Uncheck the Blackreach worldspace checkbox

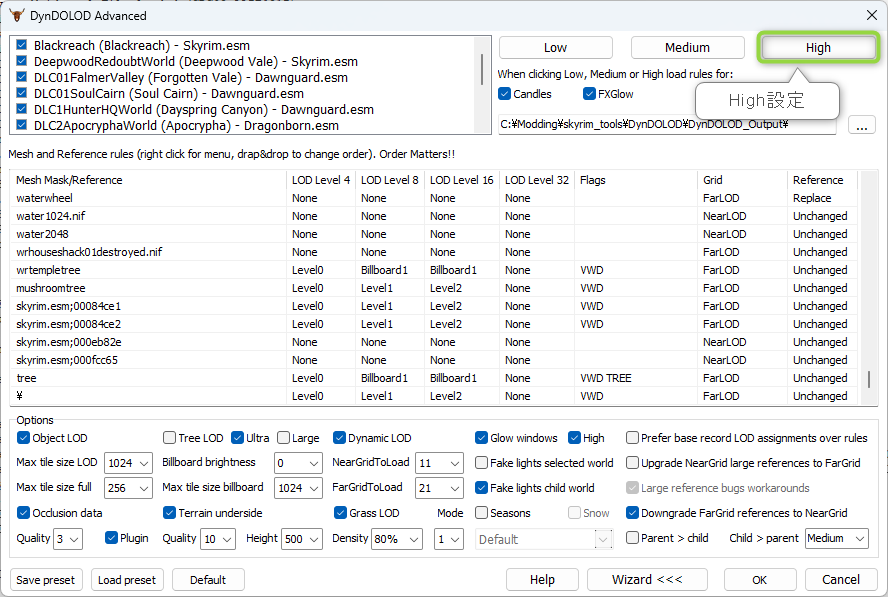coord(22,45)
